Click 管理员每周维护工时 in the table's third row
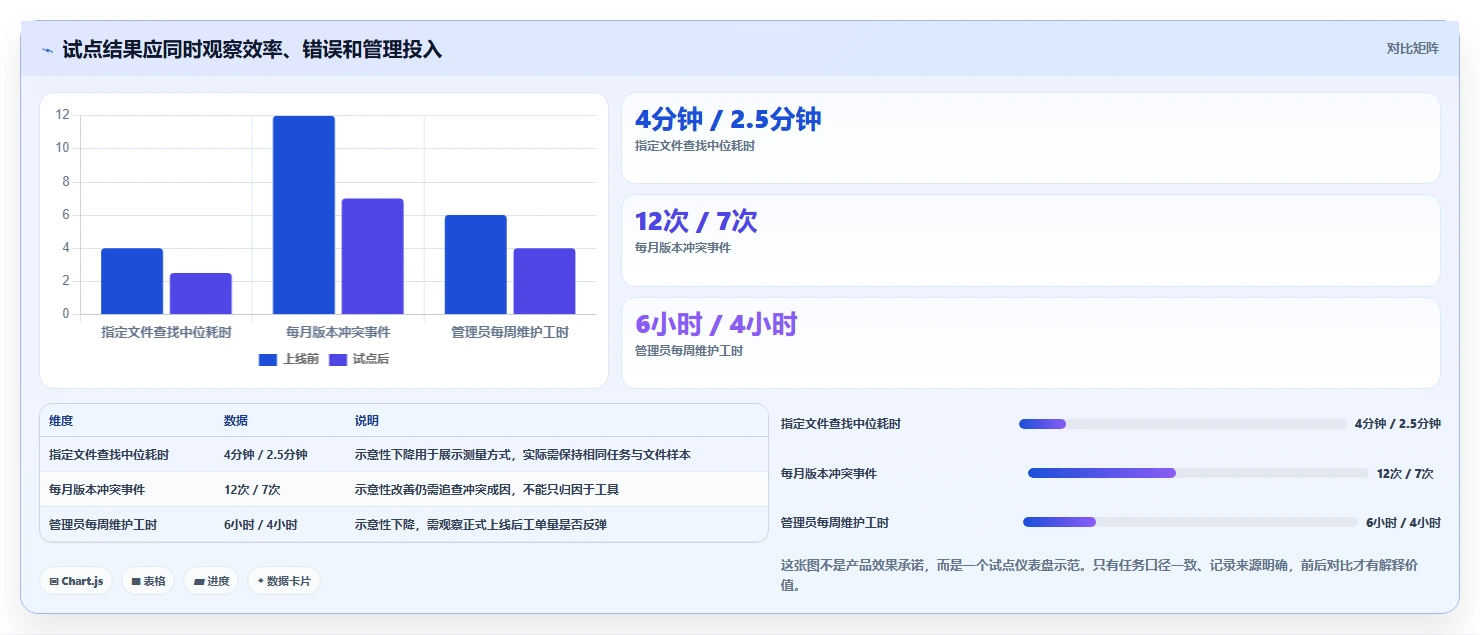 tap(103, 524)
